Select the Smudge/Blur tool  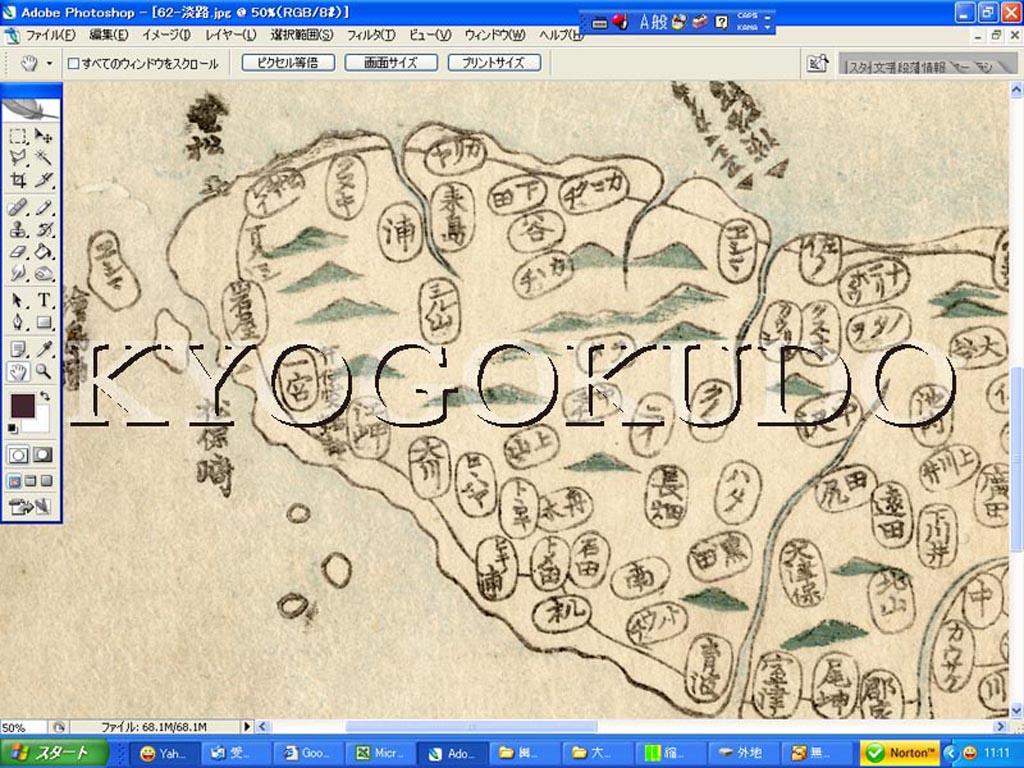point(18,273)
